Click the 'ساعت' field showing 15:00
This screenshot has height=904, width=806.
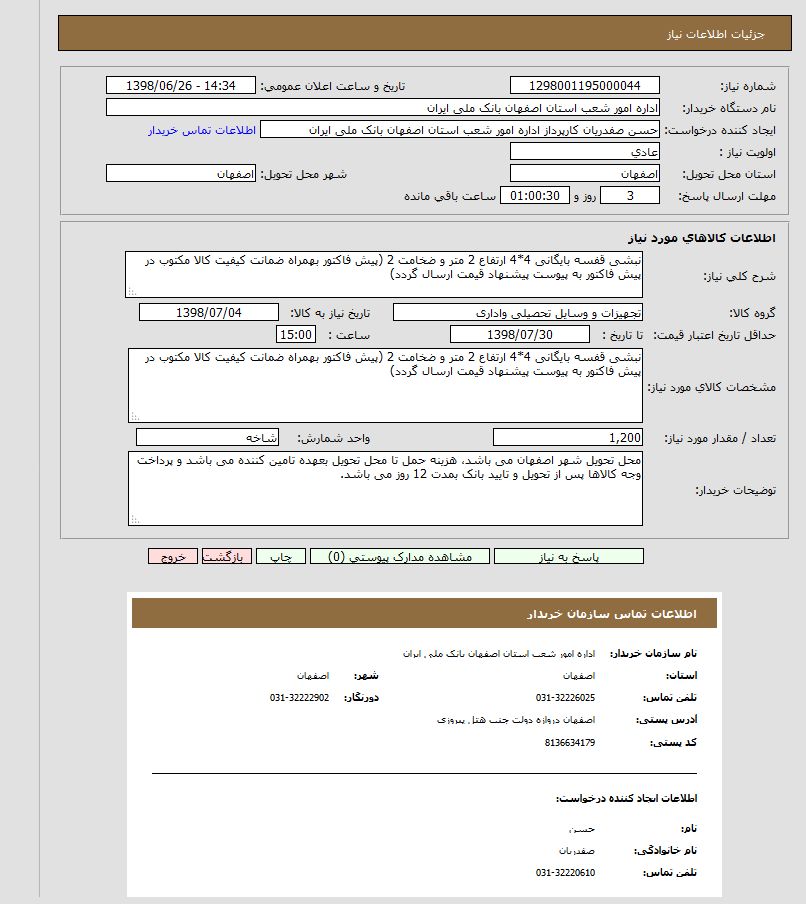pos(295,335)
